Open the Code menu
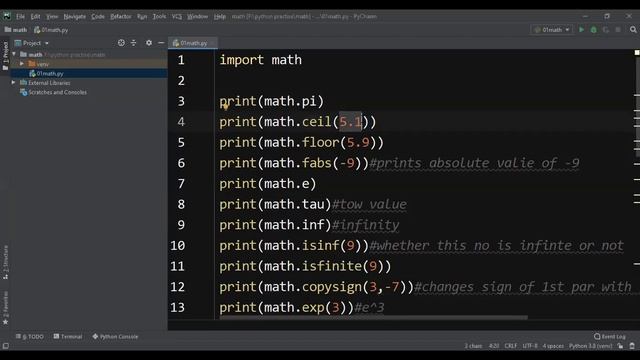This screenshot has width=640, height=360. pos(98,16)
